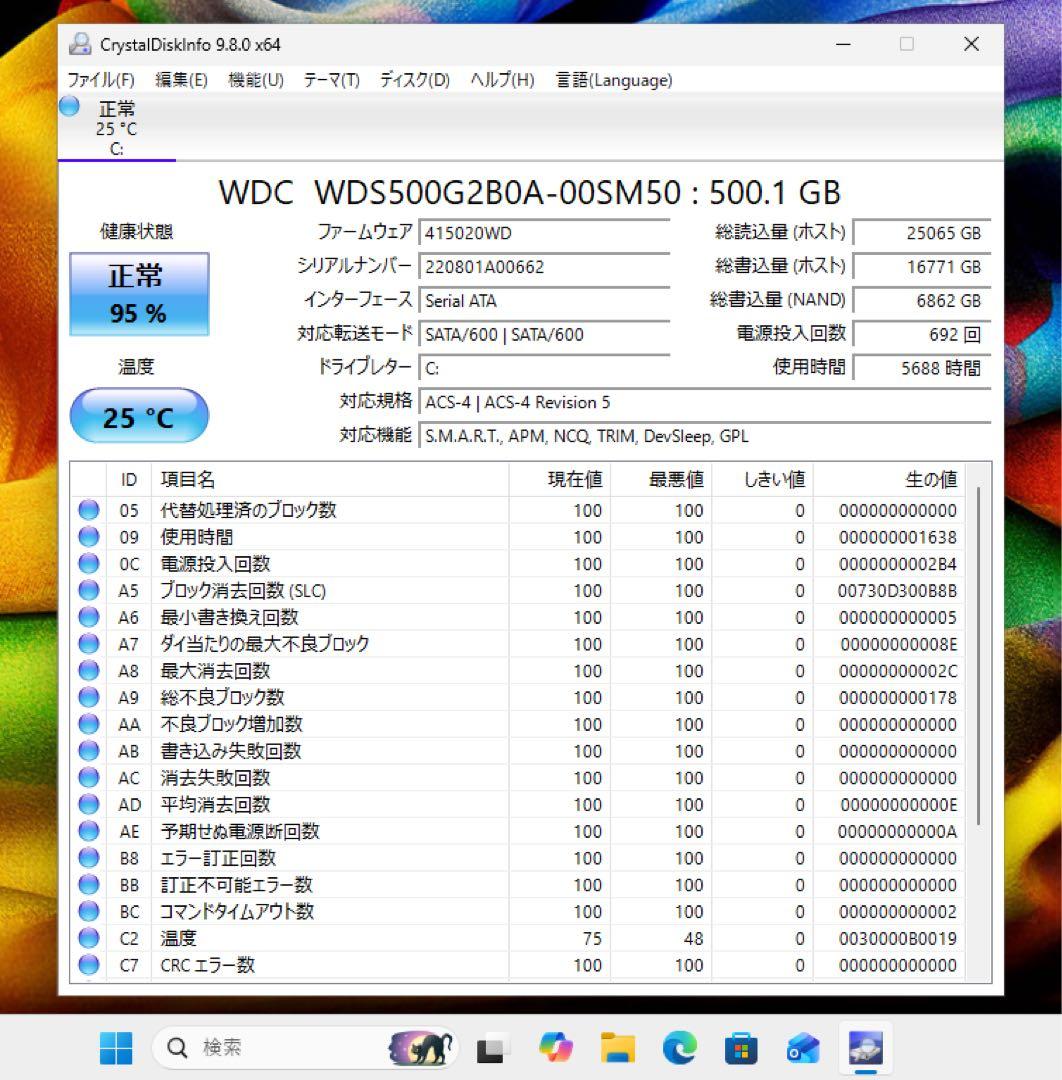The height and width of the screenshot is (1080, 1062).
Task: Click total NAND writes value 6862 GB
Action: pyautogui.click(x=922, y=300)
